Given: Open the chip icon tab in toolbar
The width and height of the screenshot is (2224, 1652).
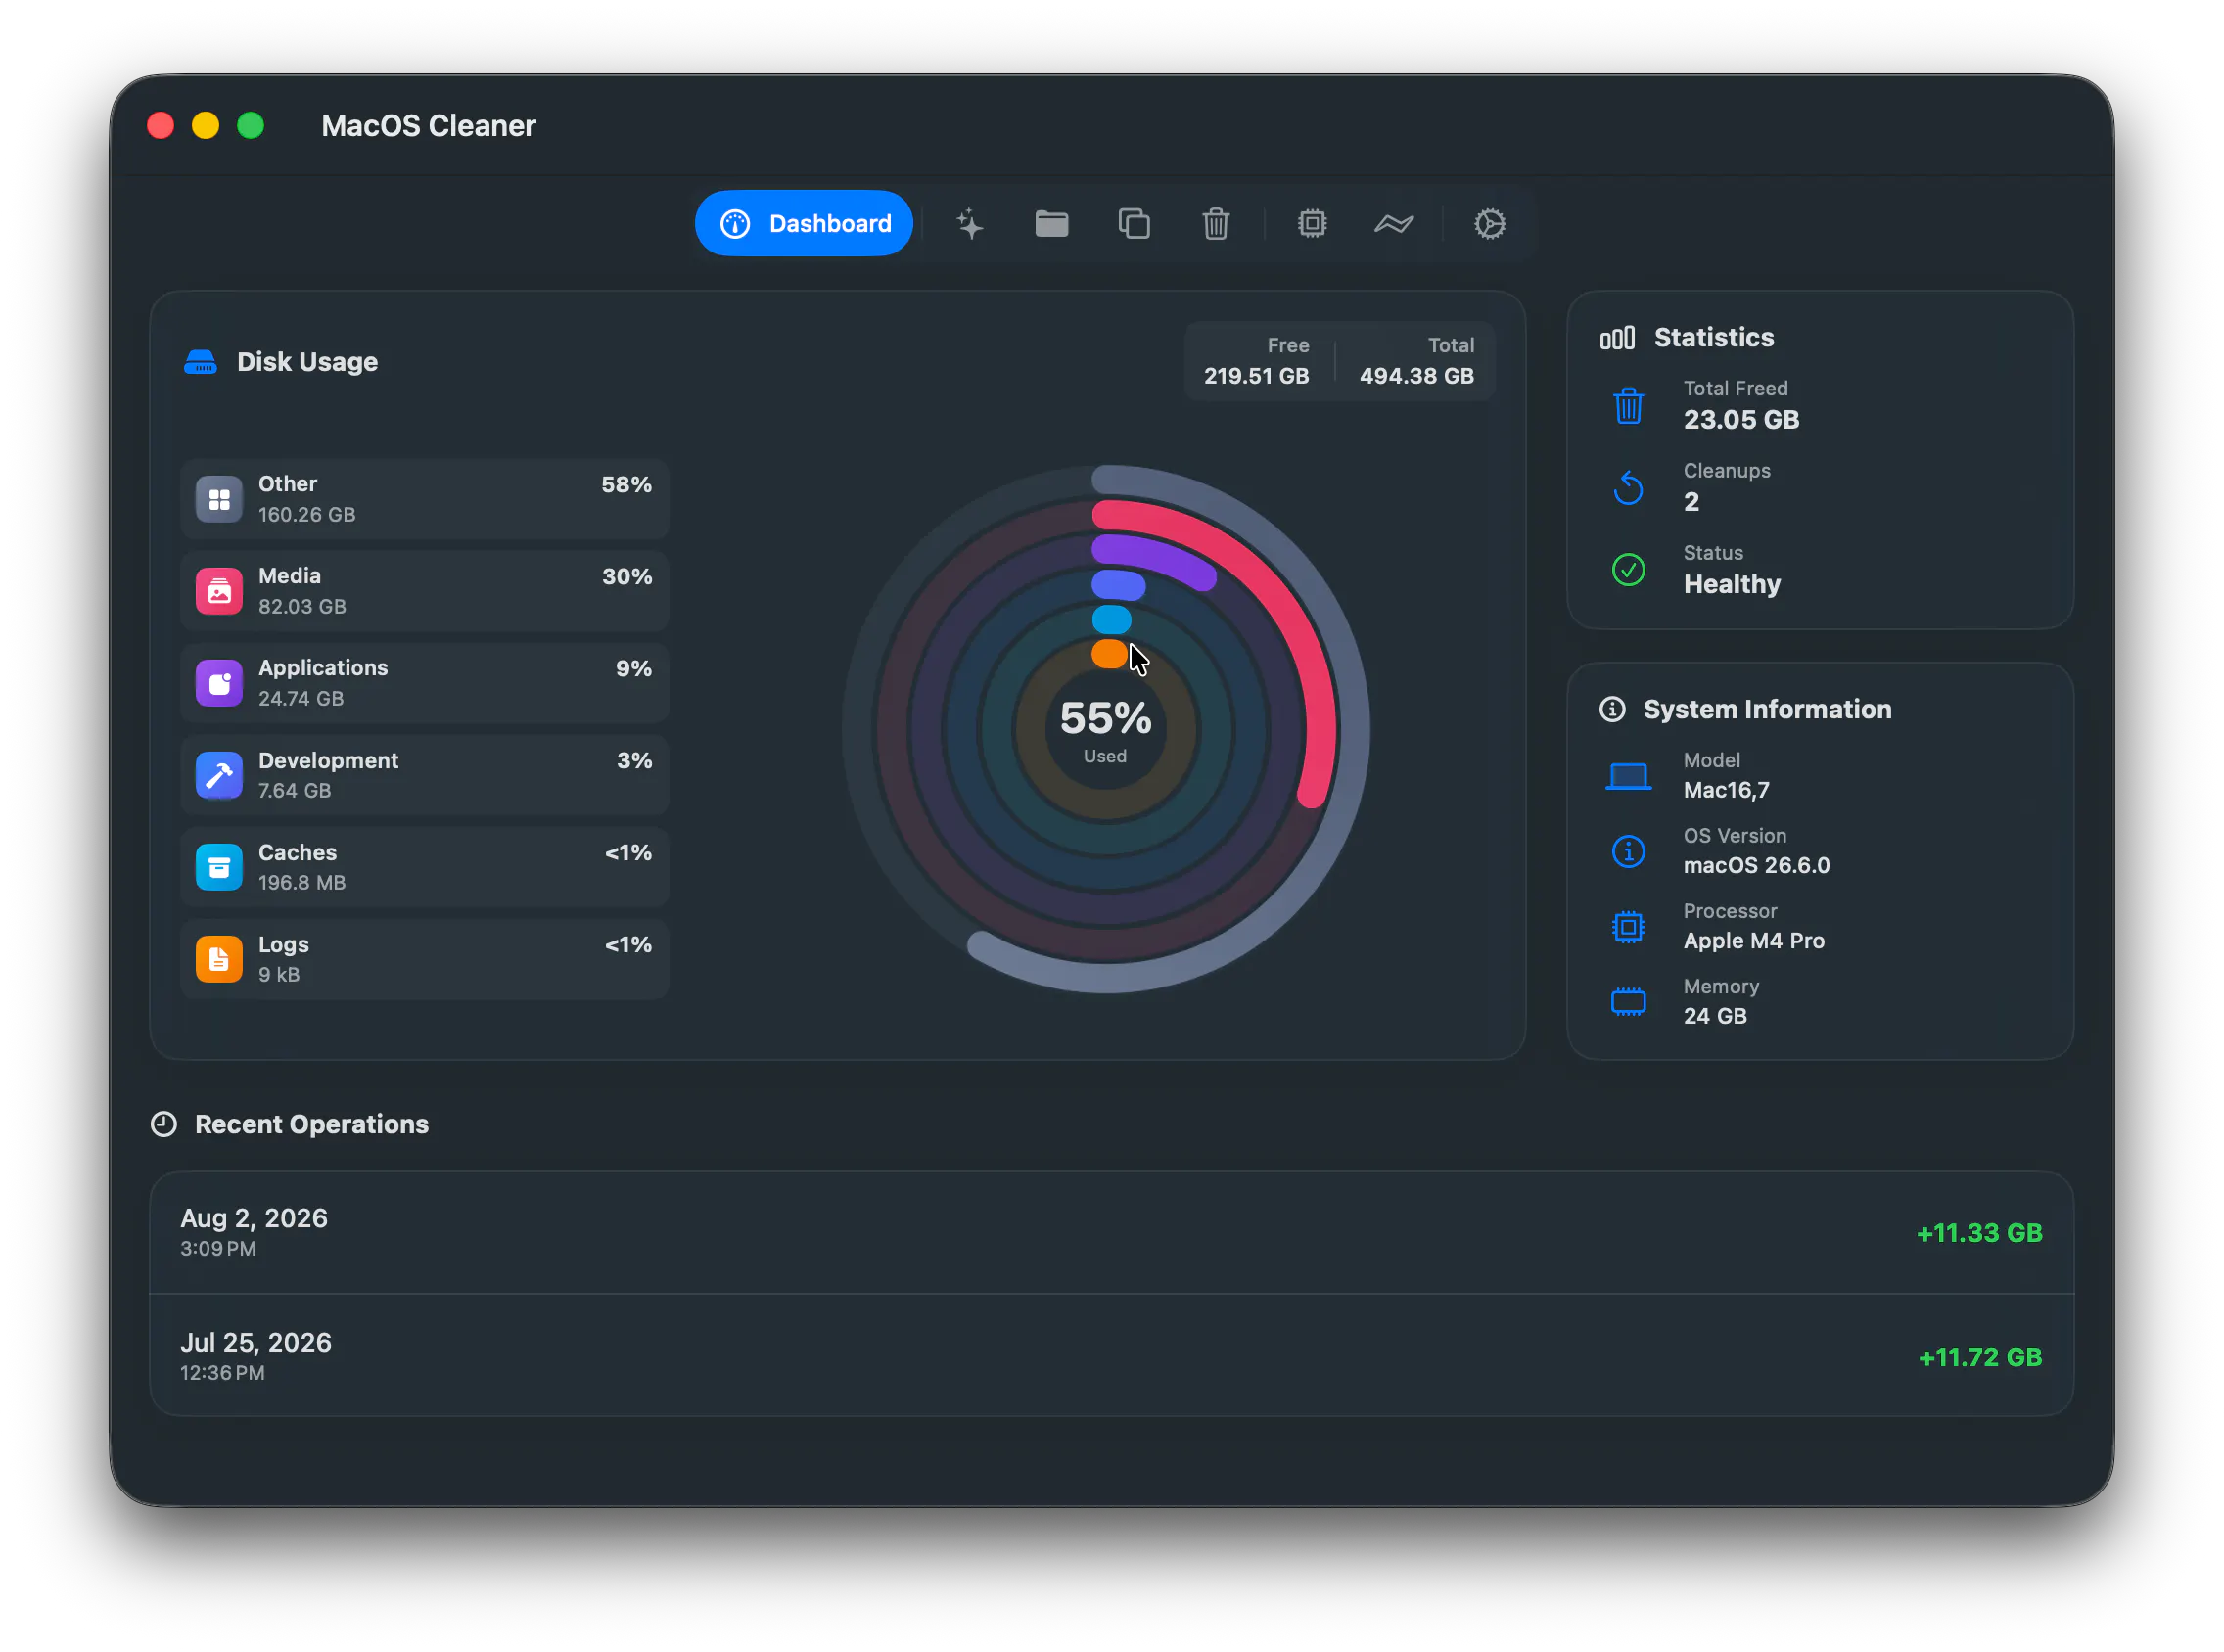Looking at the screenshot, I should tap(1311, 223).
